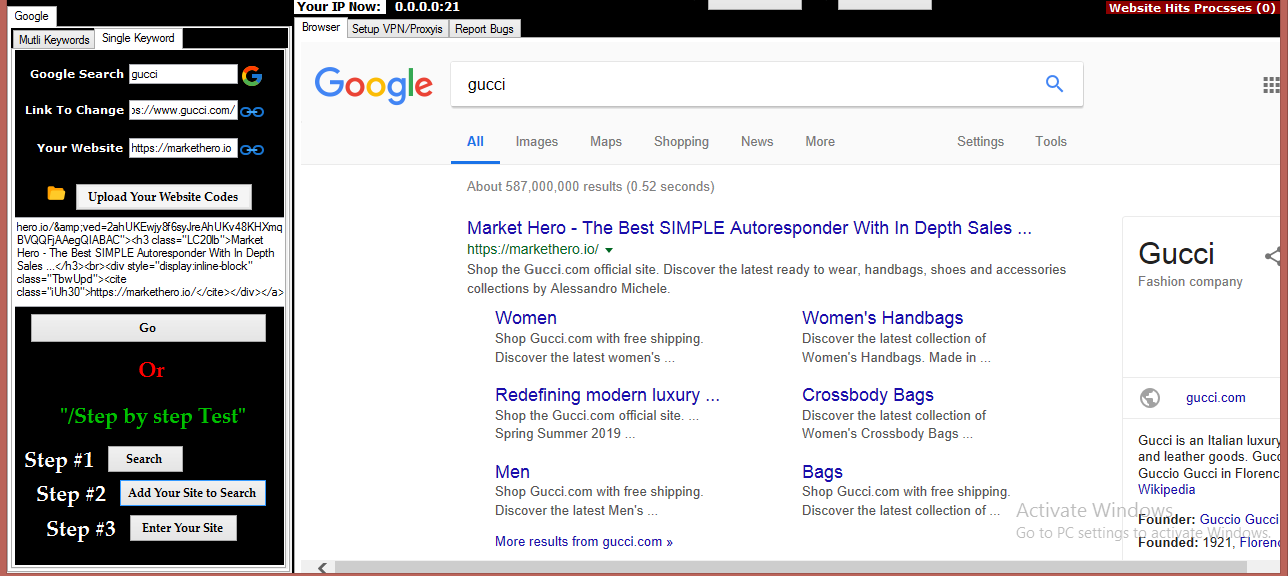
Task: Click the horizontal scrollbar left arrow
Action: click(321, 567)
